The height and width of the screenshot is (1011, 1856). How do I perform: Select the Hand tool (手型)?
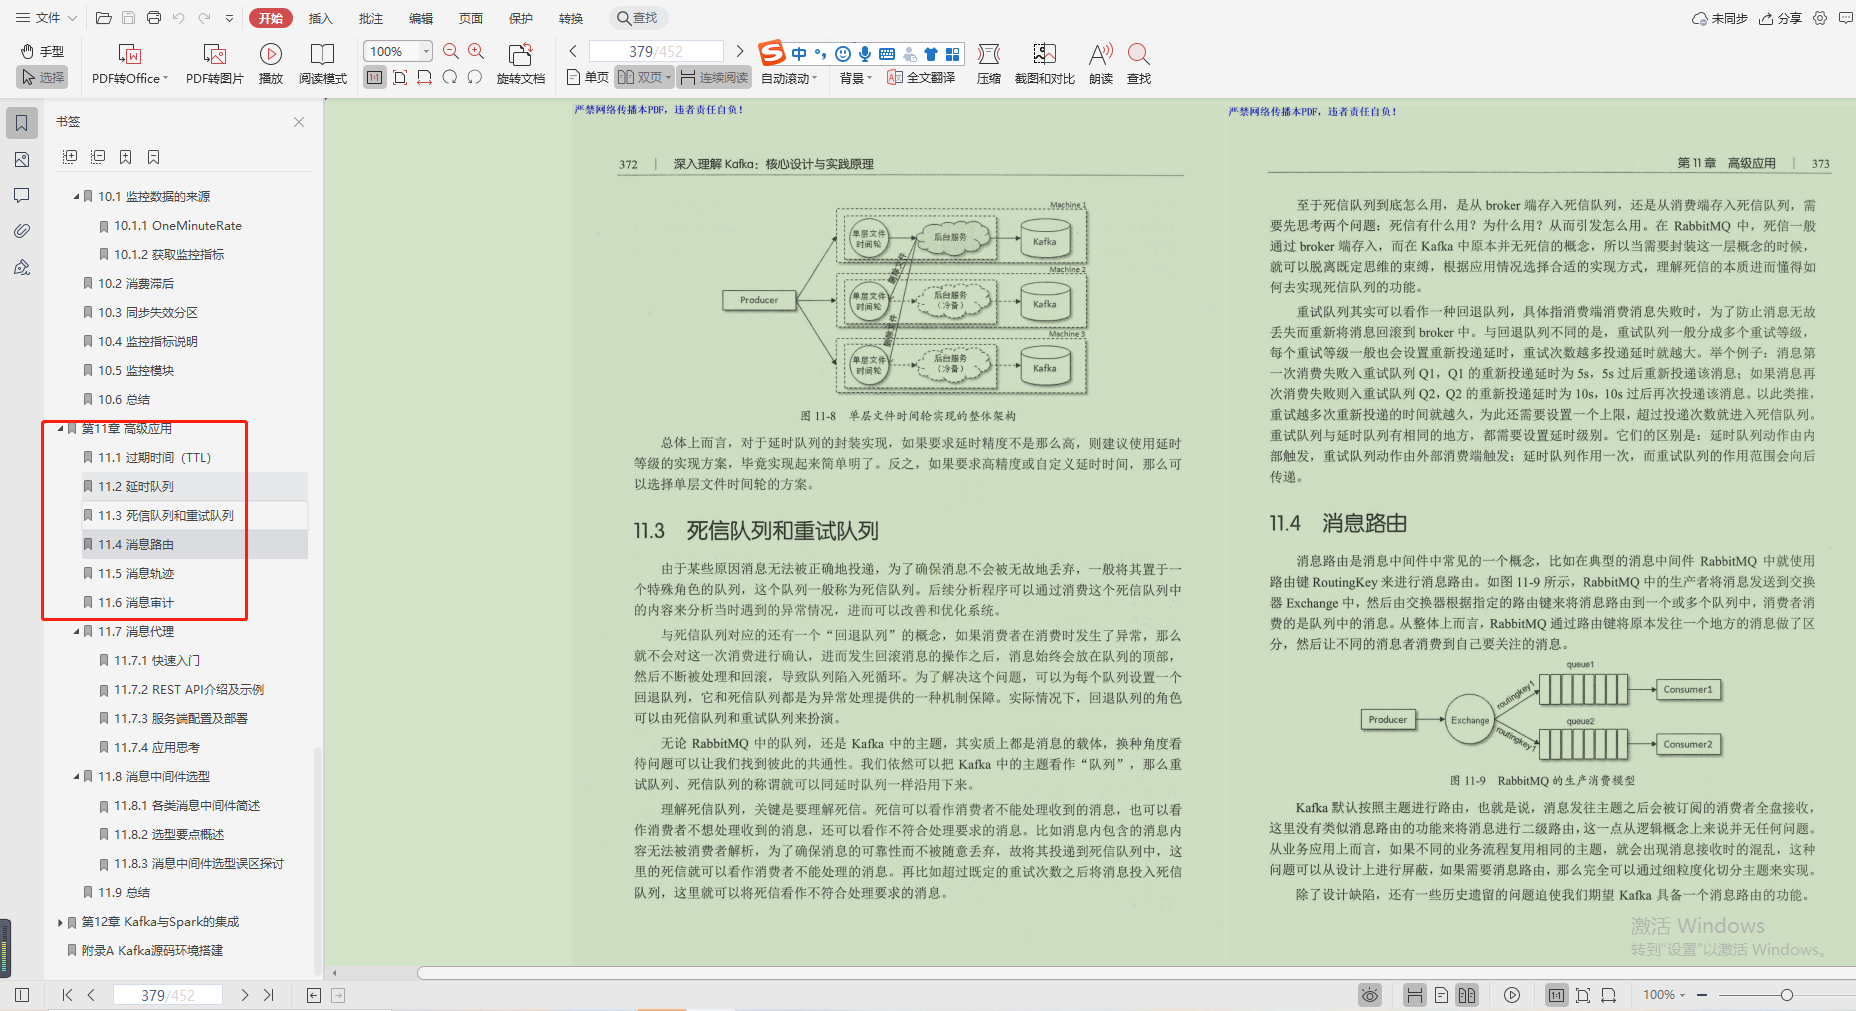pos(42,51)
